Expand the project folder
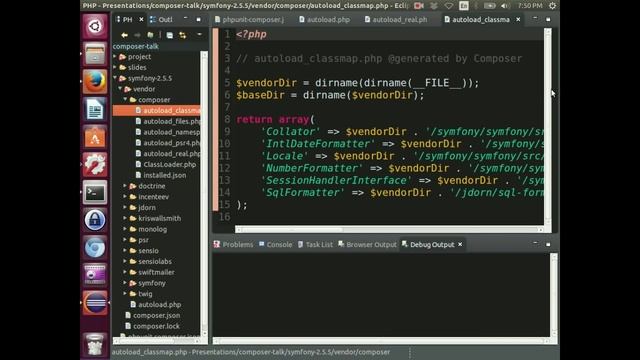 [115, 57]
